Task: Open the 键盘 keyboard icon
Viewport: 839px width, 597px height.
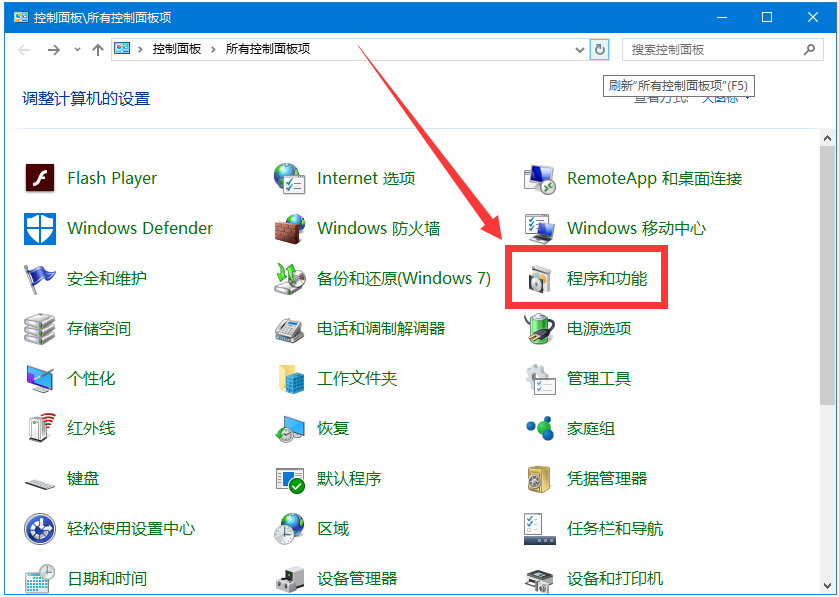Action: tap(40, 483)
